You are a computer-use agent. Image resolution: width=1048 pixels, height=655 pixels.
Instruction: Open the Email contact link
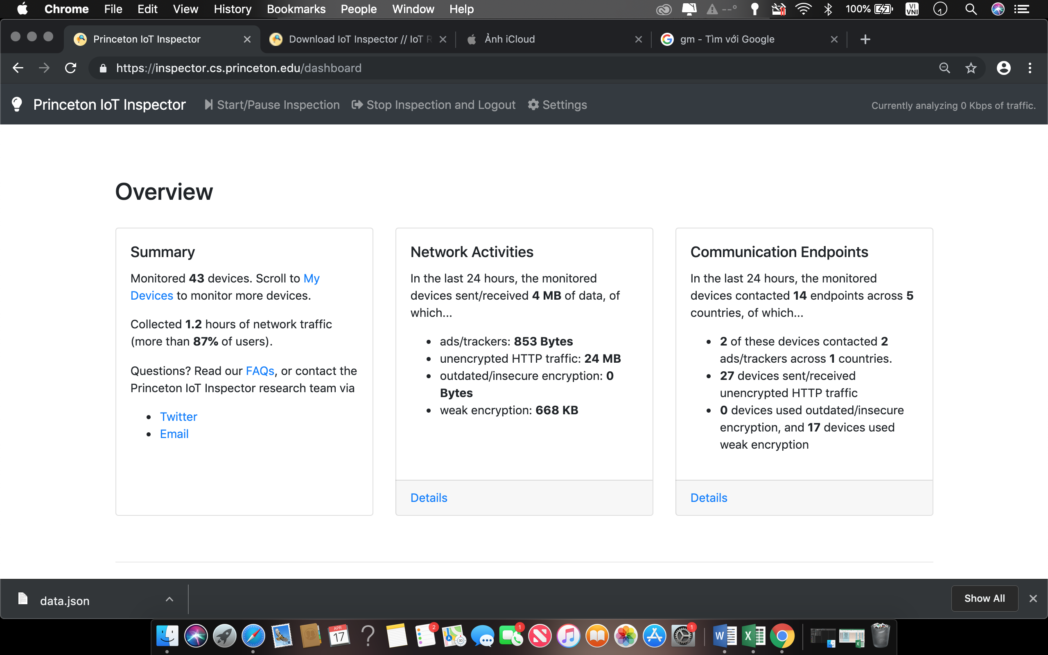[174, 434]
